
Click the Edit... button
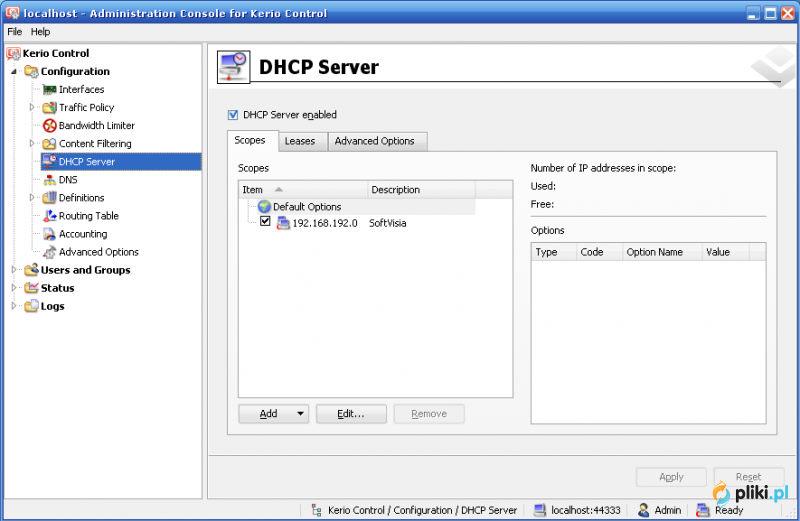[x=351, y=414]
